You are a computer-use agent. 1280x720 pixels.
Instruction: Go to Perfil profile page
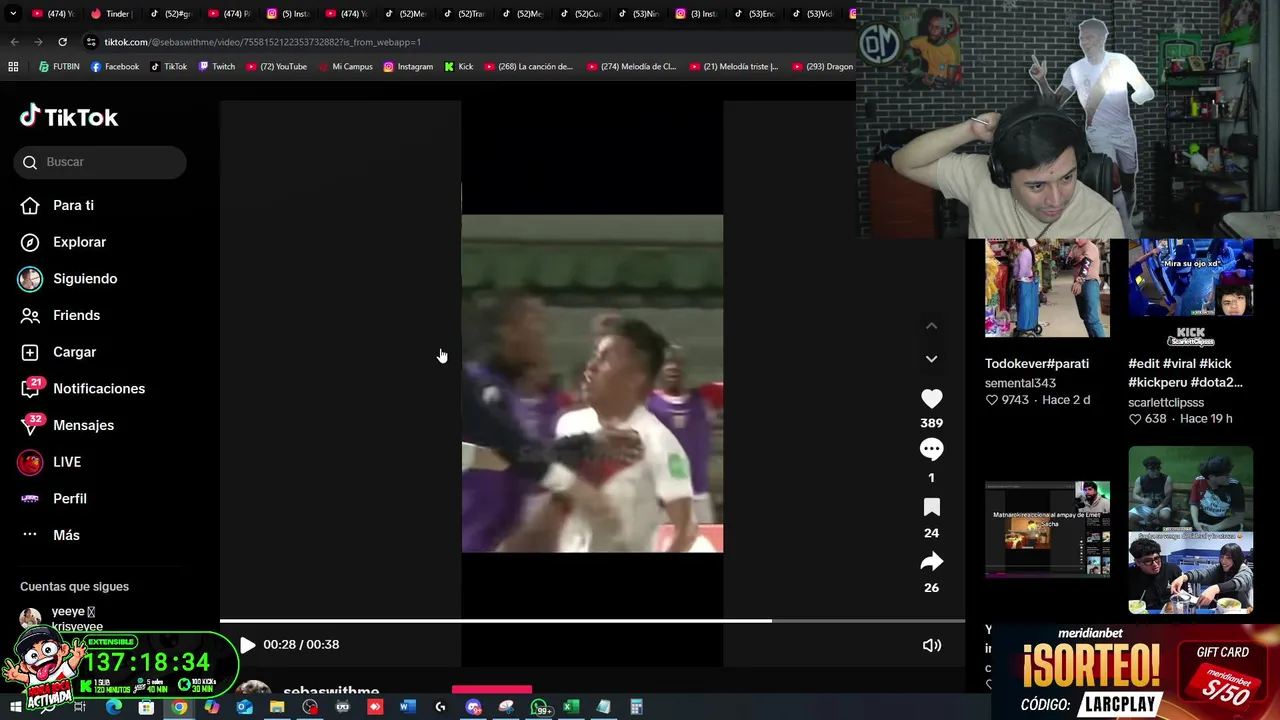pyautogui.click(x=53, y=498)
